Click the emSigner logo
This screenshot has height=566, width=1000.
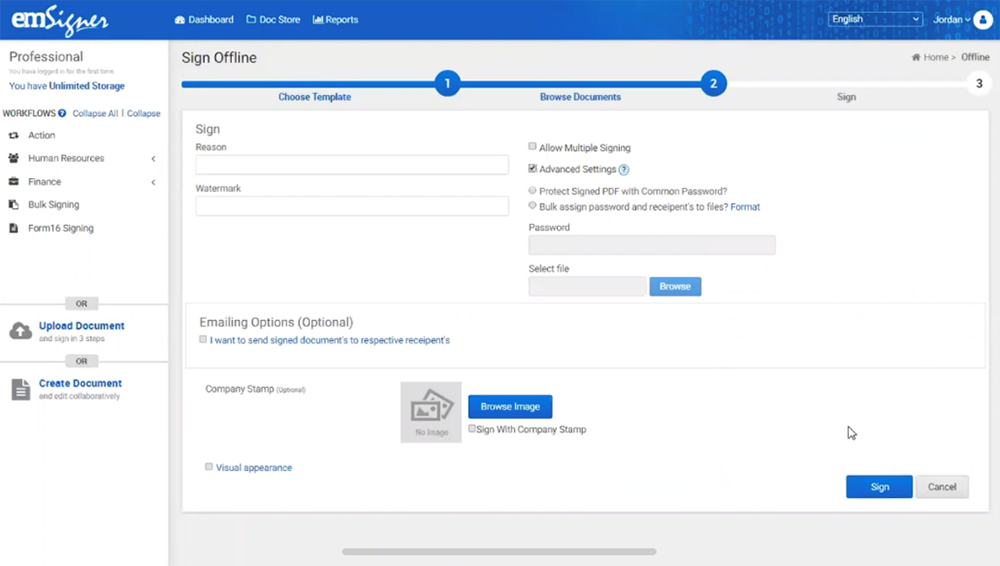(60, 20)
